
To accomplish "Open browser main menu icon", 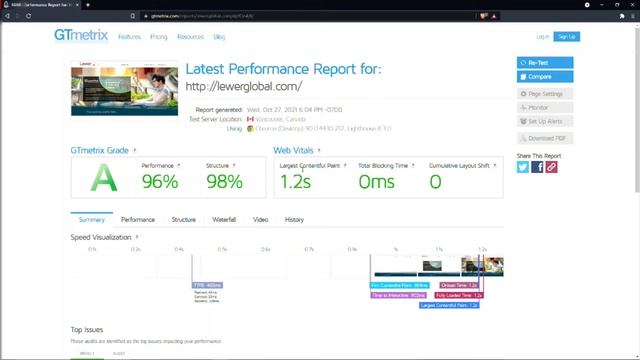I will [633, 16].
